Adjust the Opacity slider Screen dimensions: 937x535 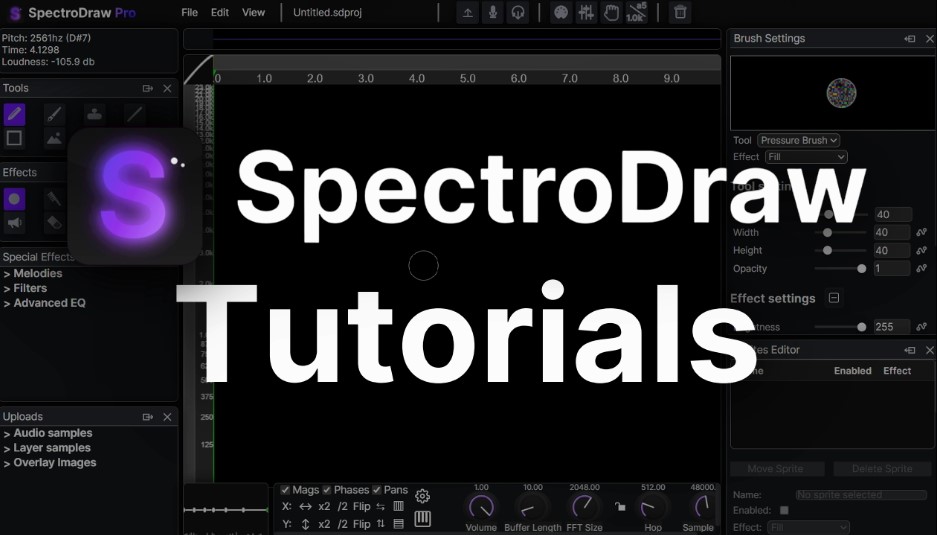pos(840,269)
